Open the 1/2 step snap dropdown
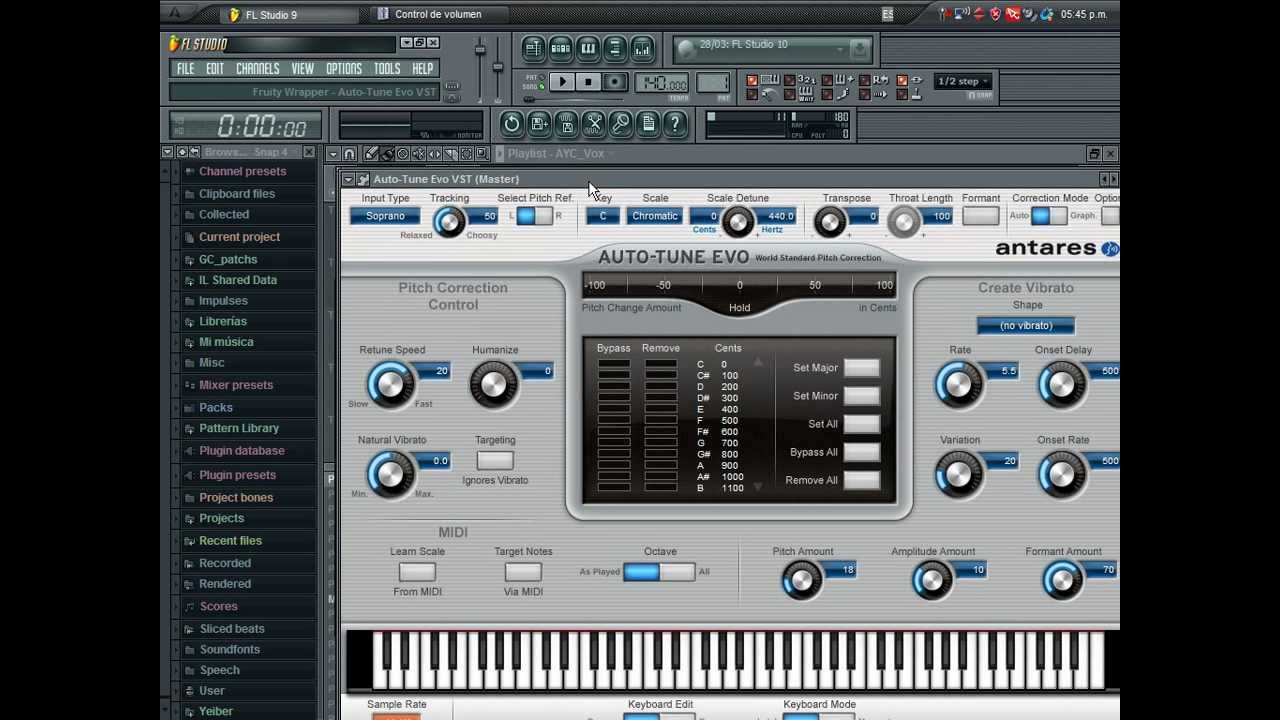 [963, 81]
